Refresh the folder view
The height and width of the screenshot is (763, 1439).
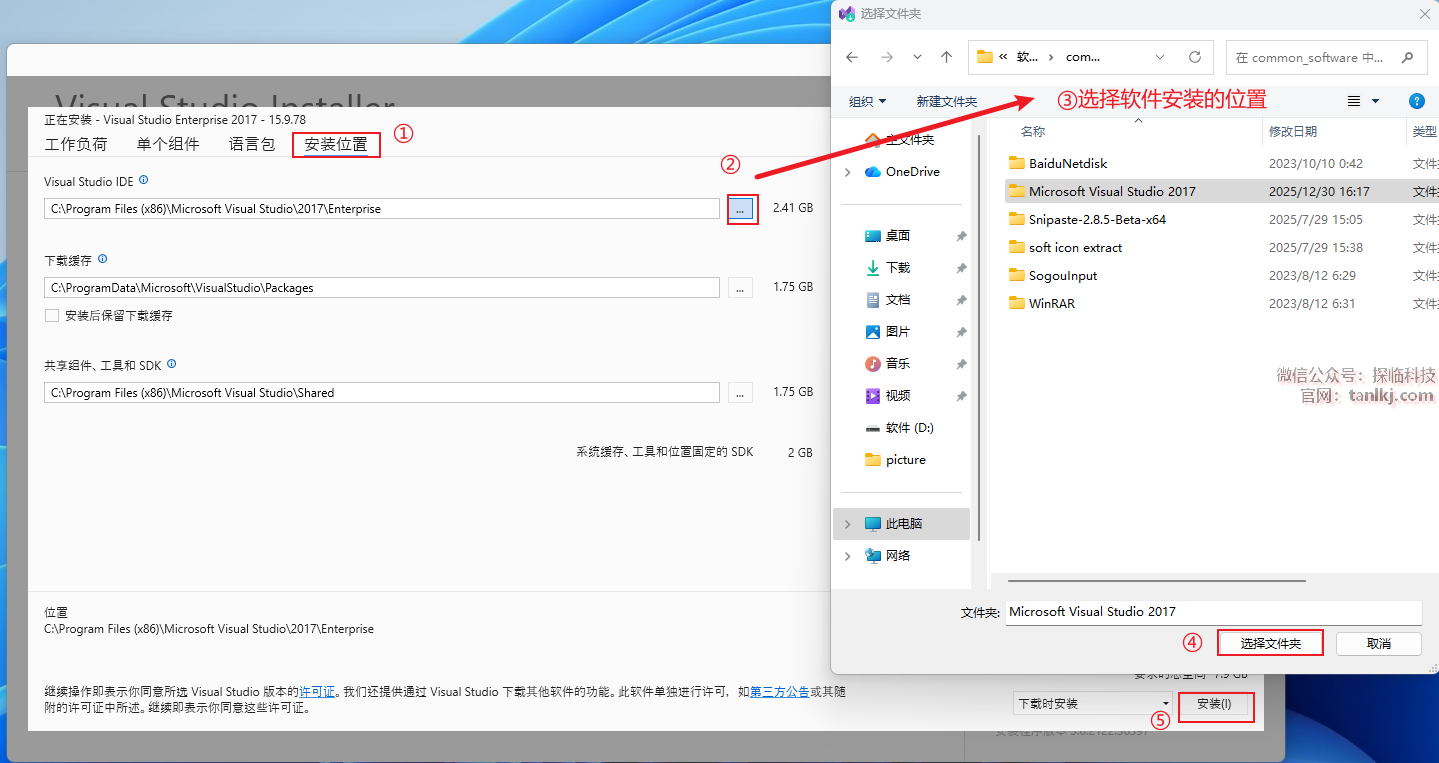[1194, 57]
